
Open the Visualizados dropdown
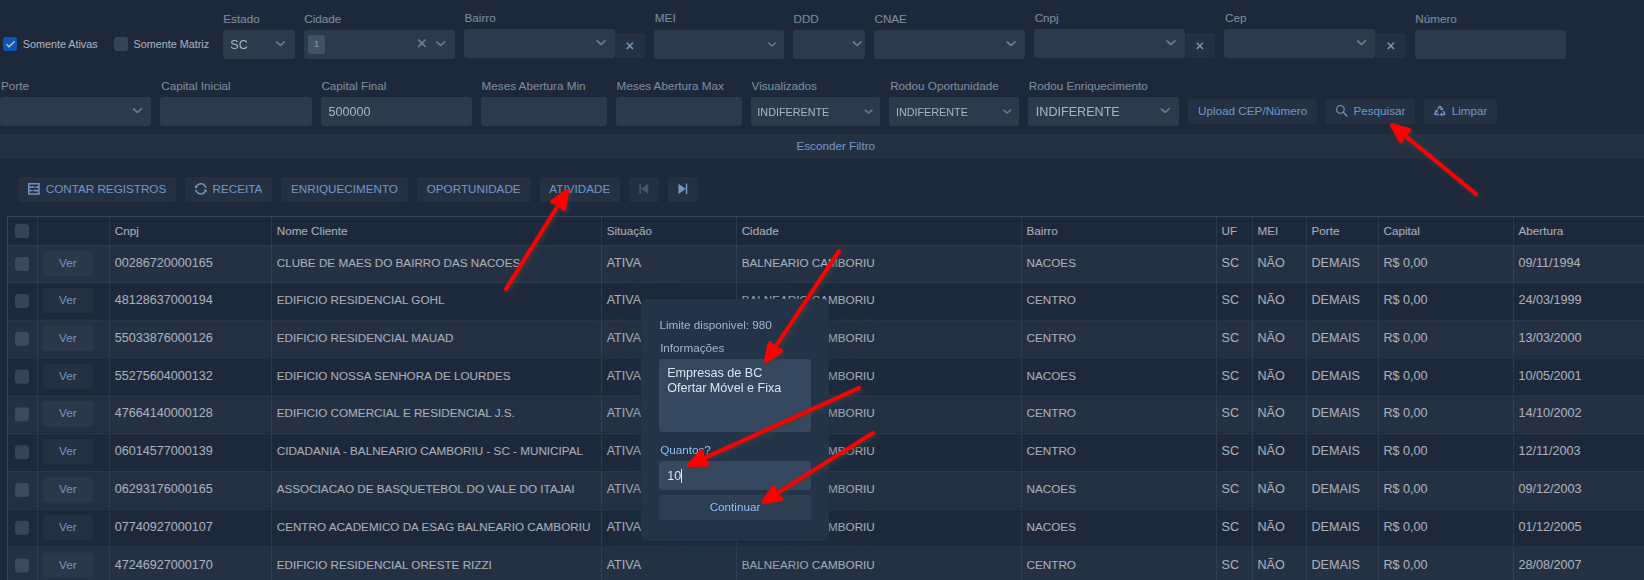816,111
